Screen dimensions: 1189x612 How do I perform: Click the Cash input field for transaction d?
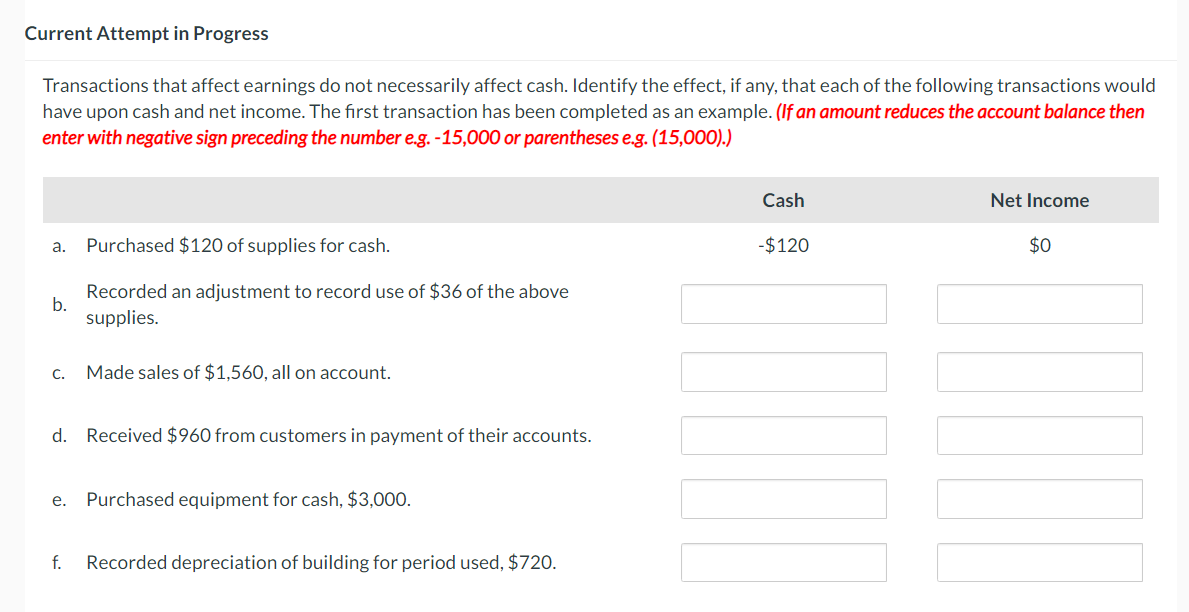pyautogui.click(x=783, y=435)
